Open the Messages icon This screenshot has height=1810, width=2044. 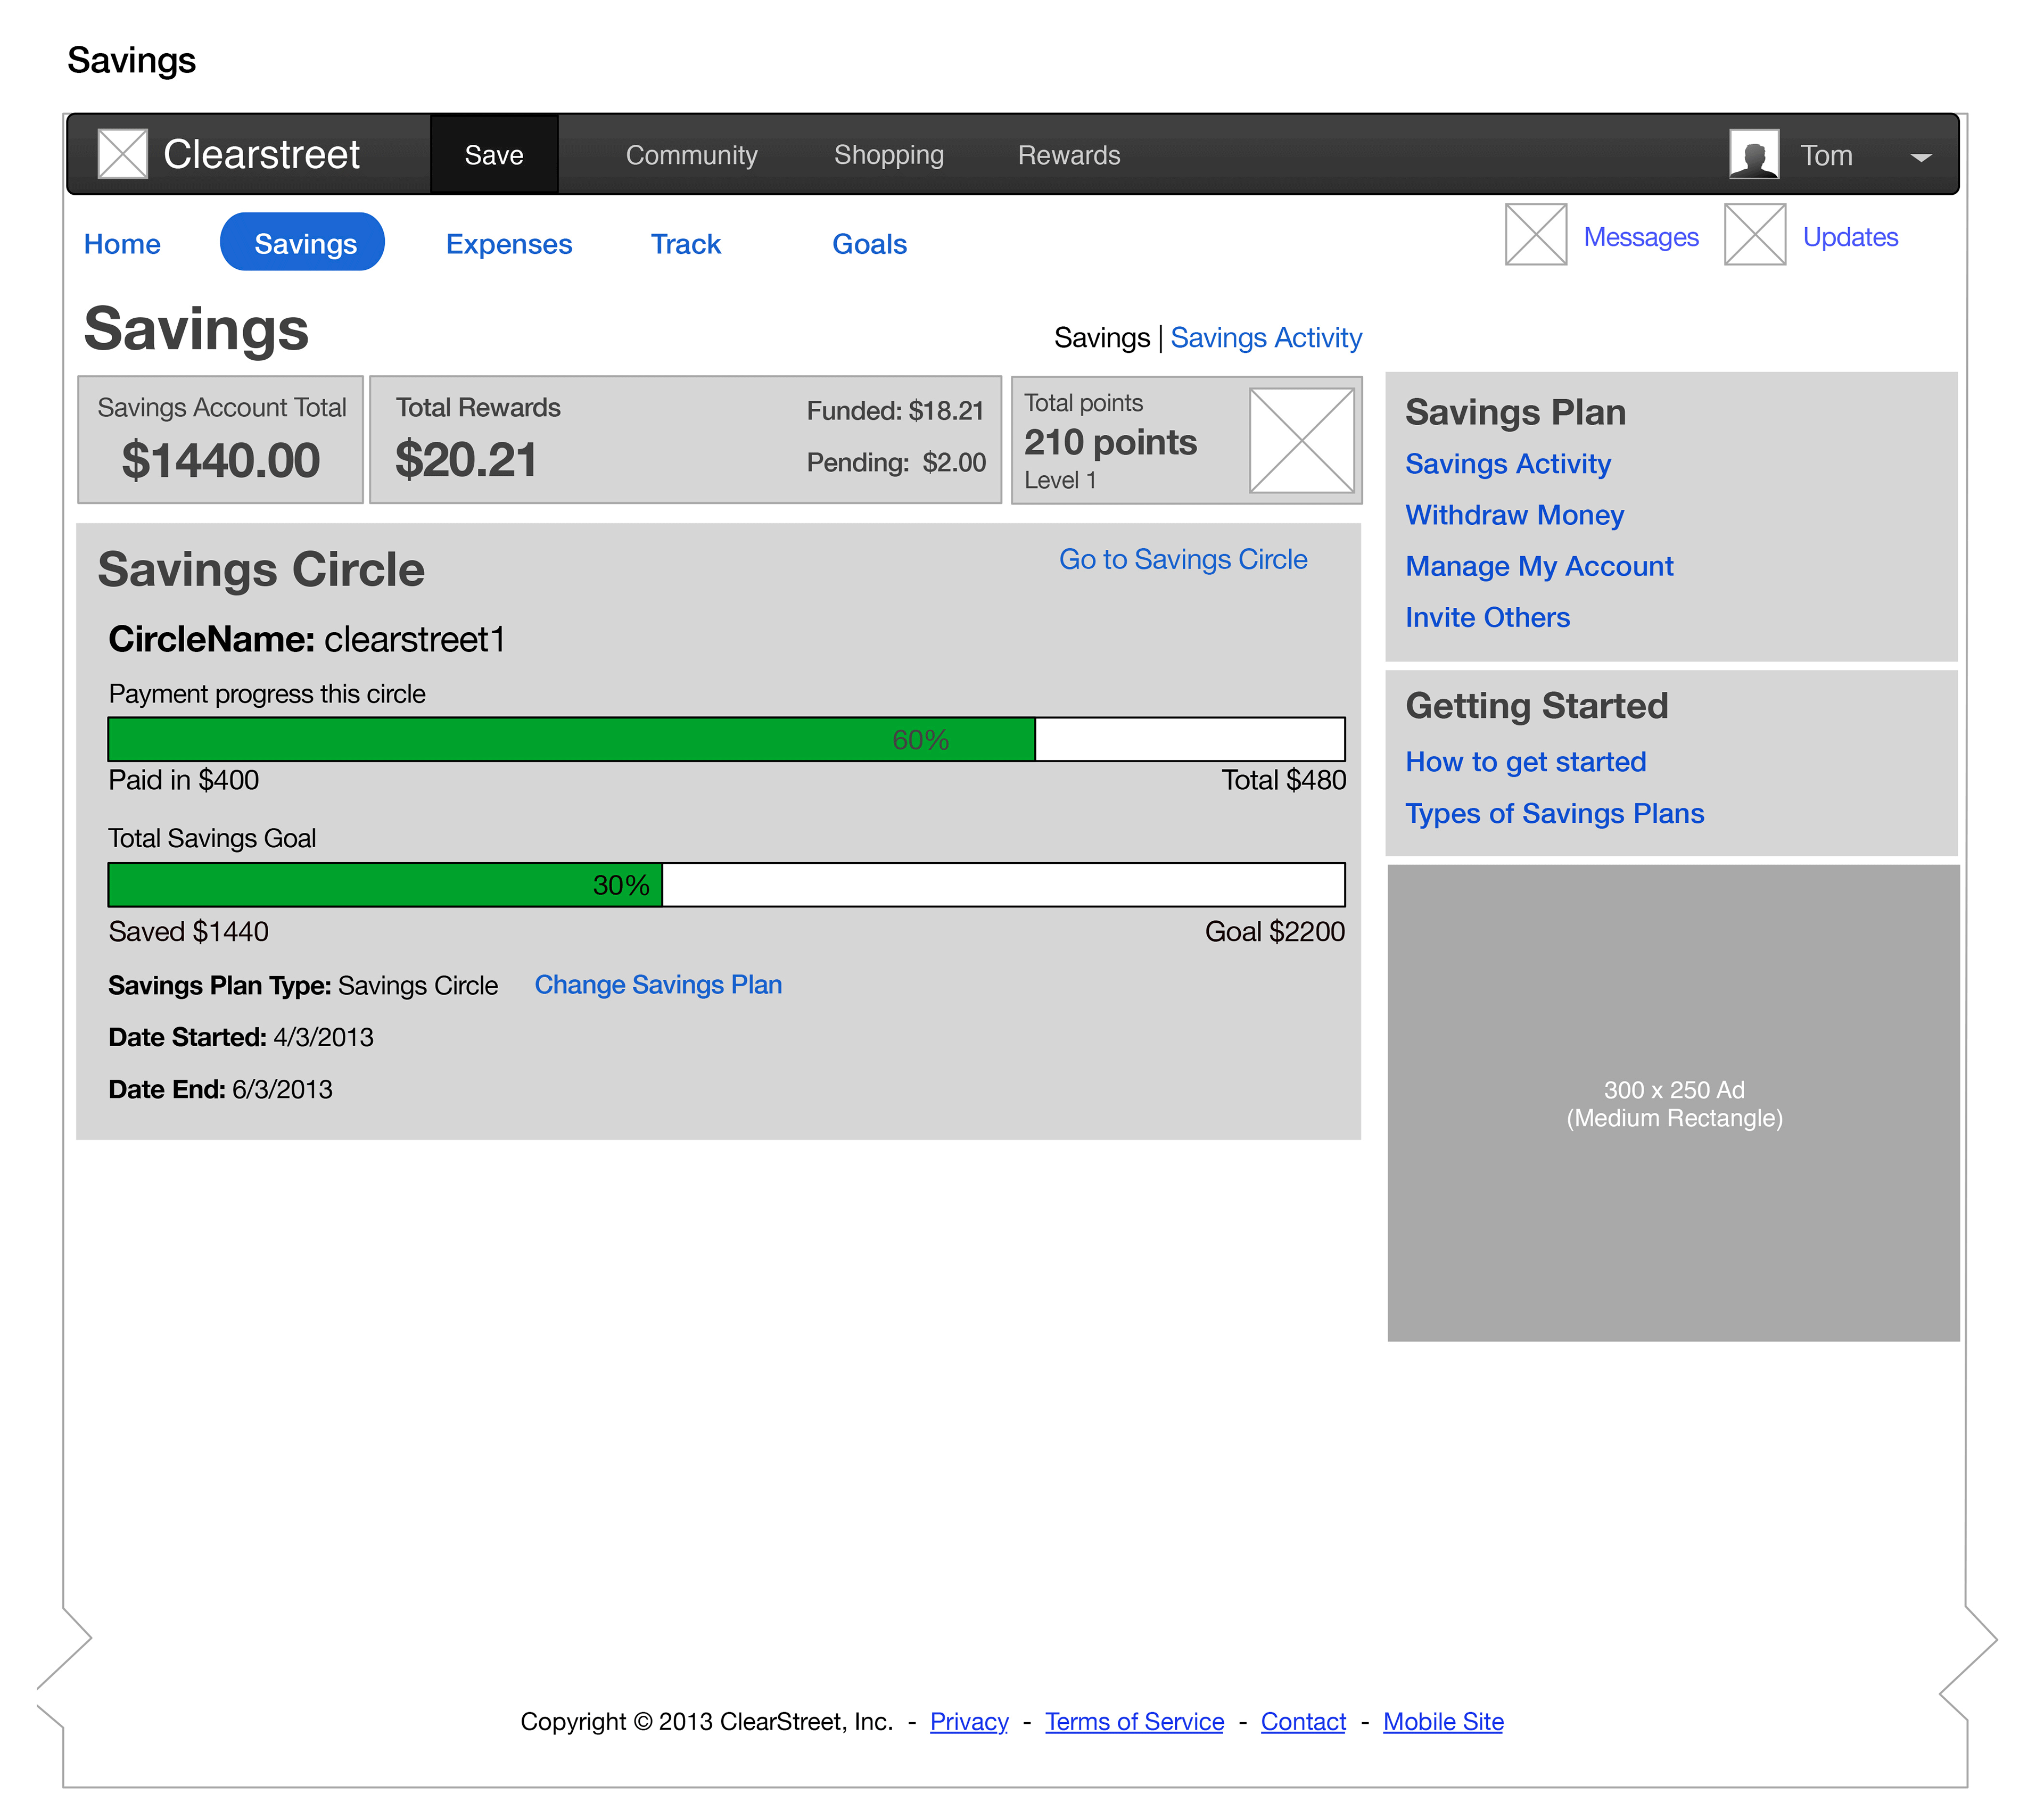coord(1536,234)
